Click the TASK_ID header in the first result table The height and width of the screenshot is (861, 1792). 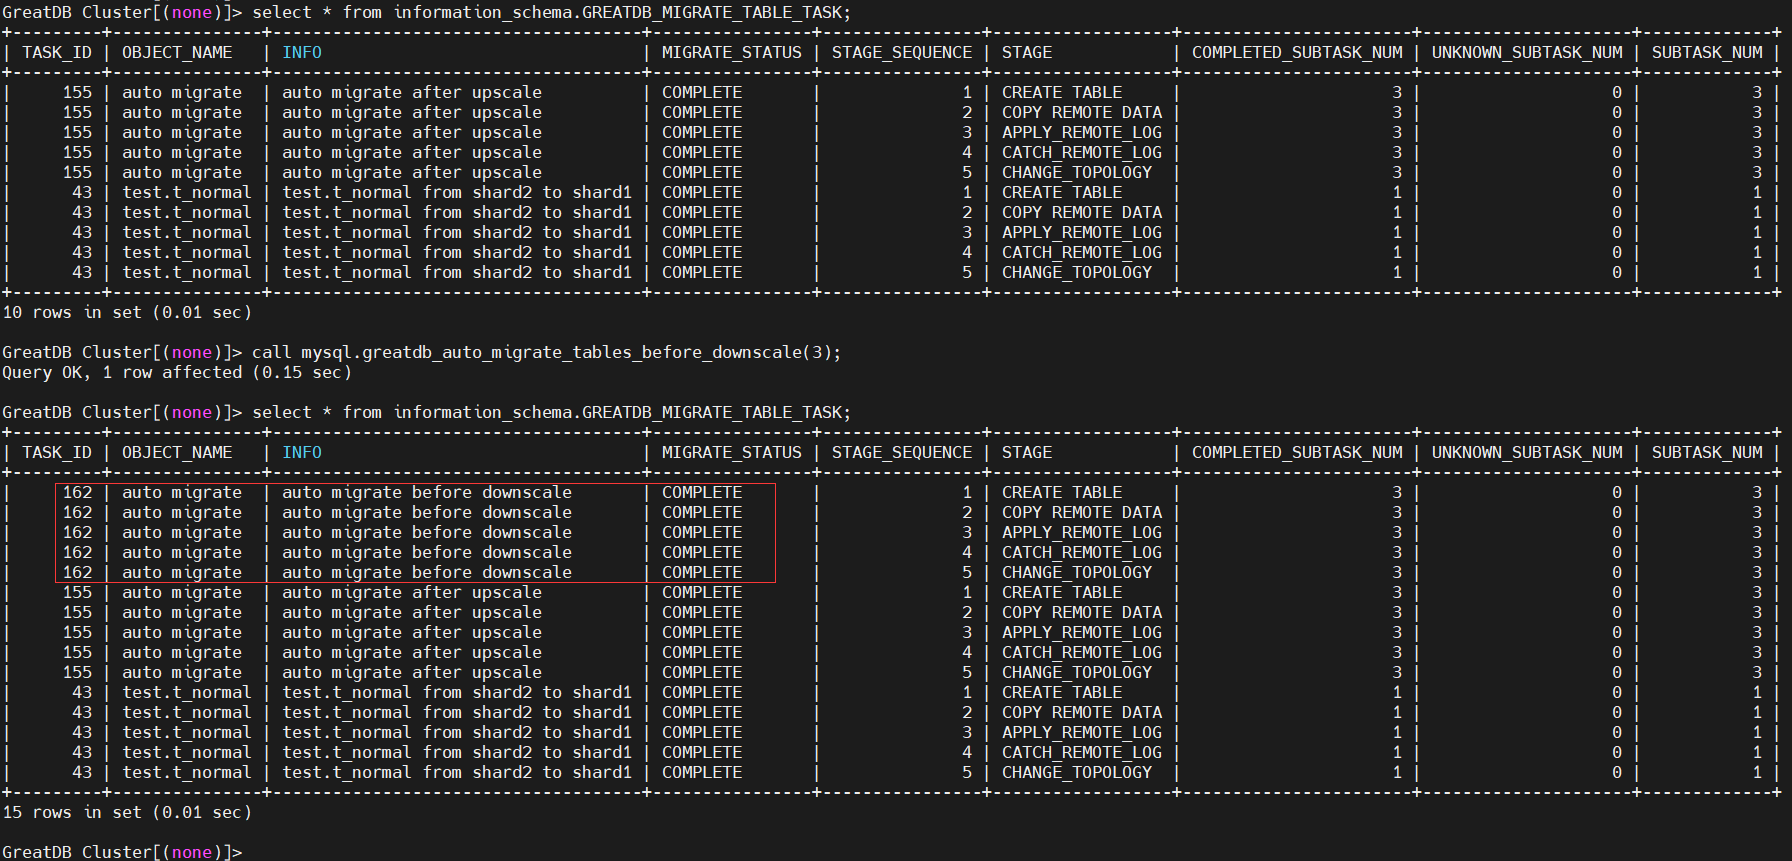(x=57, y=52)
